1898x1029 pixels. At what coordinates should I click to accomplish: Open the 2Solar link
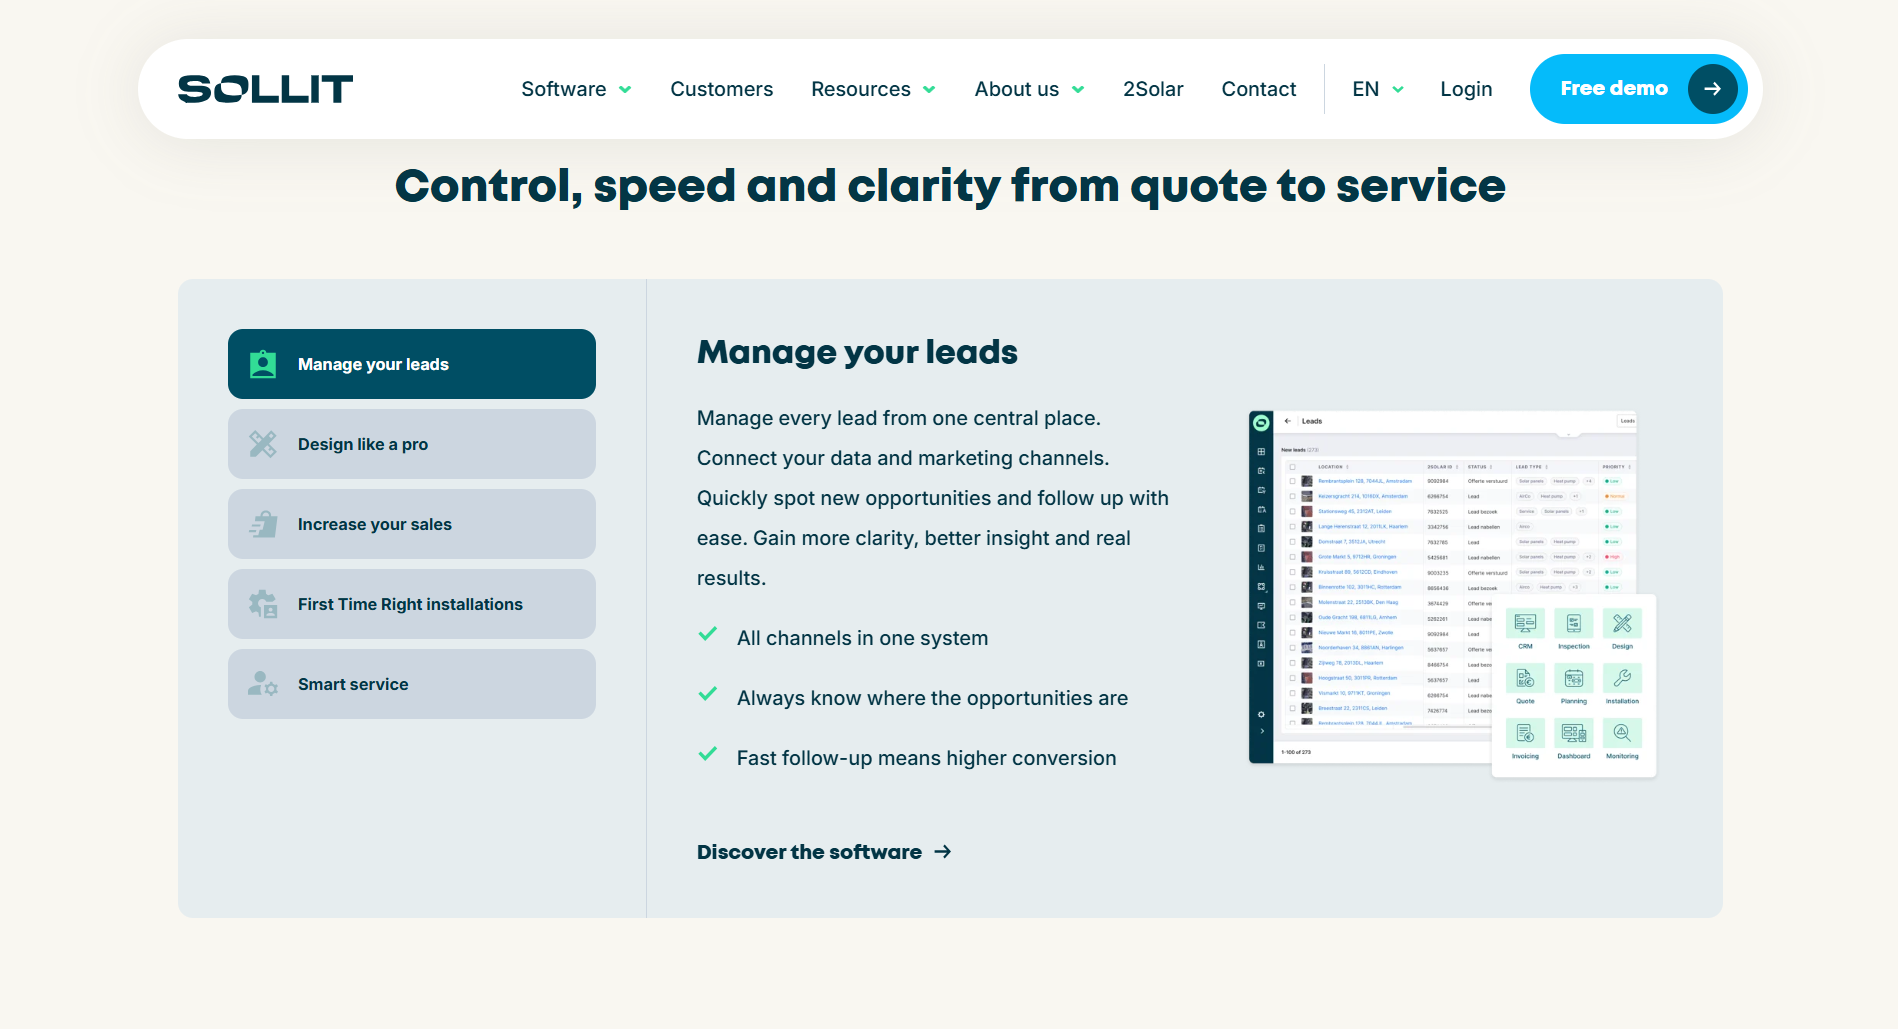coord(1153,89)
